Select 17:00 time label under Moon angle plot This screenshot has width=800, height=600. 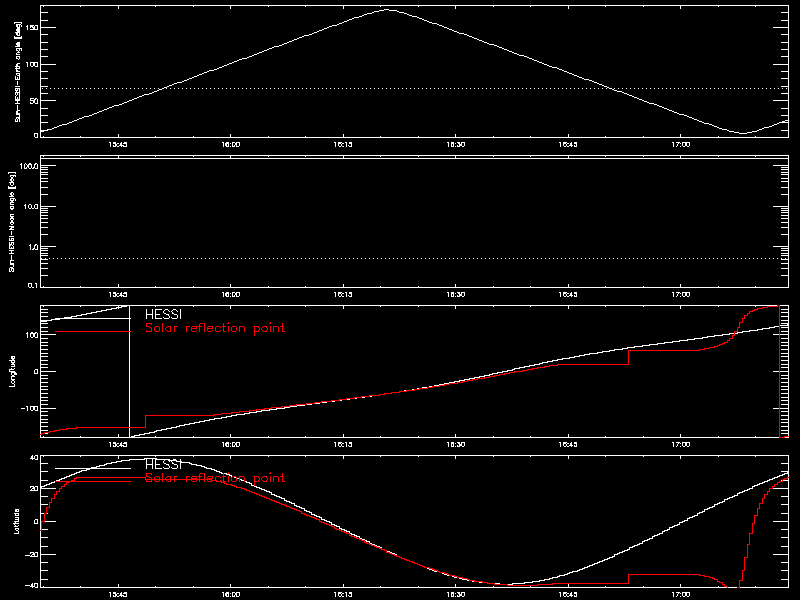click(681, 295)
